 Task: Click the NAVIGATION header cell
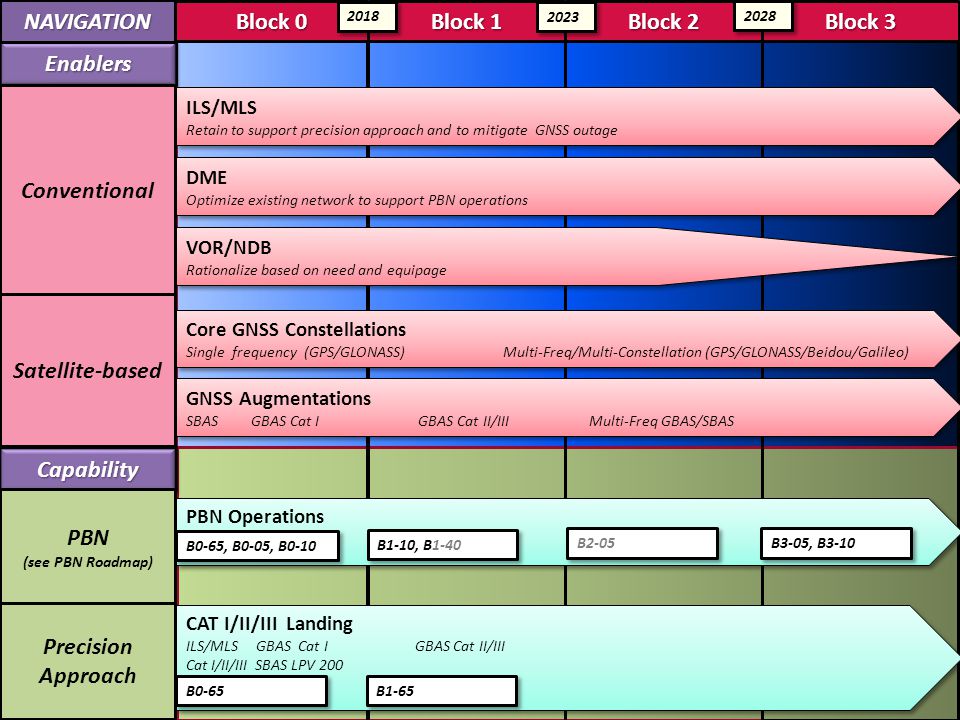click(88, 21)
